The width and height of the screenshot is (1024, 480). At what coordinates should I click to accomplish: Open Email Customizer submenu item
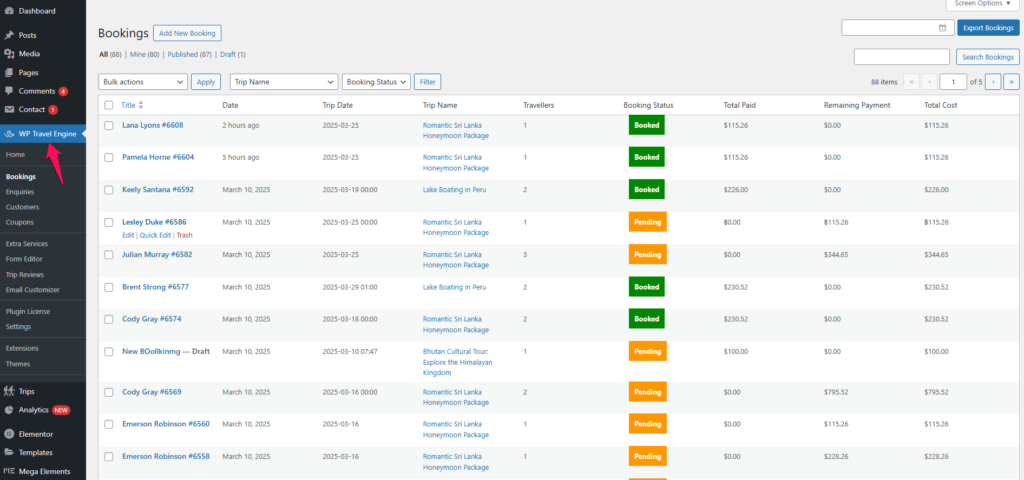tap(33, 289)
